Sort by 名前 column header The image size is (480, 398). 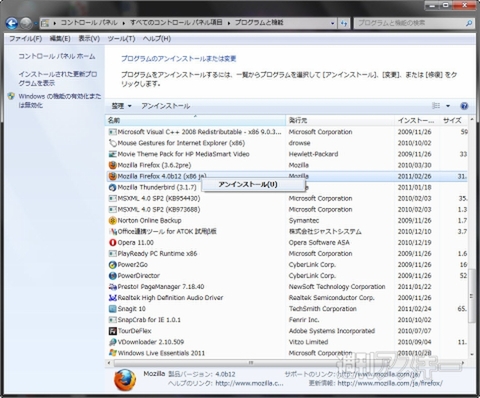pyautogui.click(x=195, y=120)
